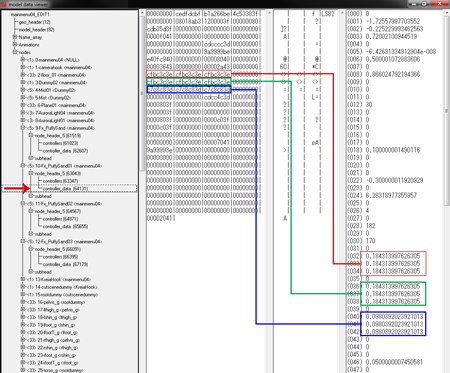Image resolution: width=450 pixels, height=373 pixels.
Task: Expand the 16-pelvis_g node
Action: click(x=23, y=302)
